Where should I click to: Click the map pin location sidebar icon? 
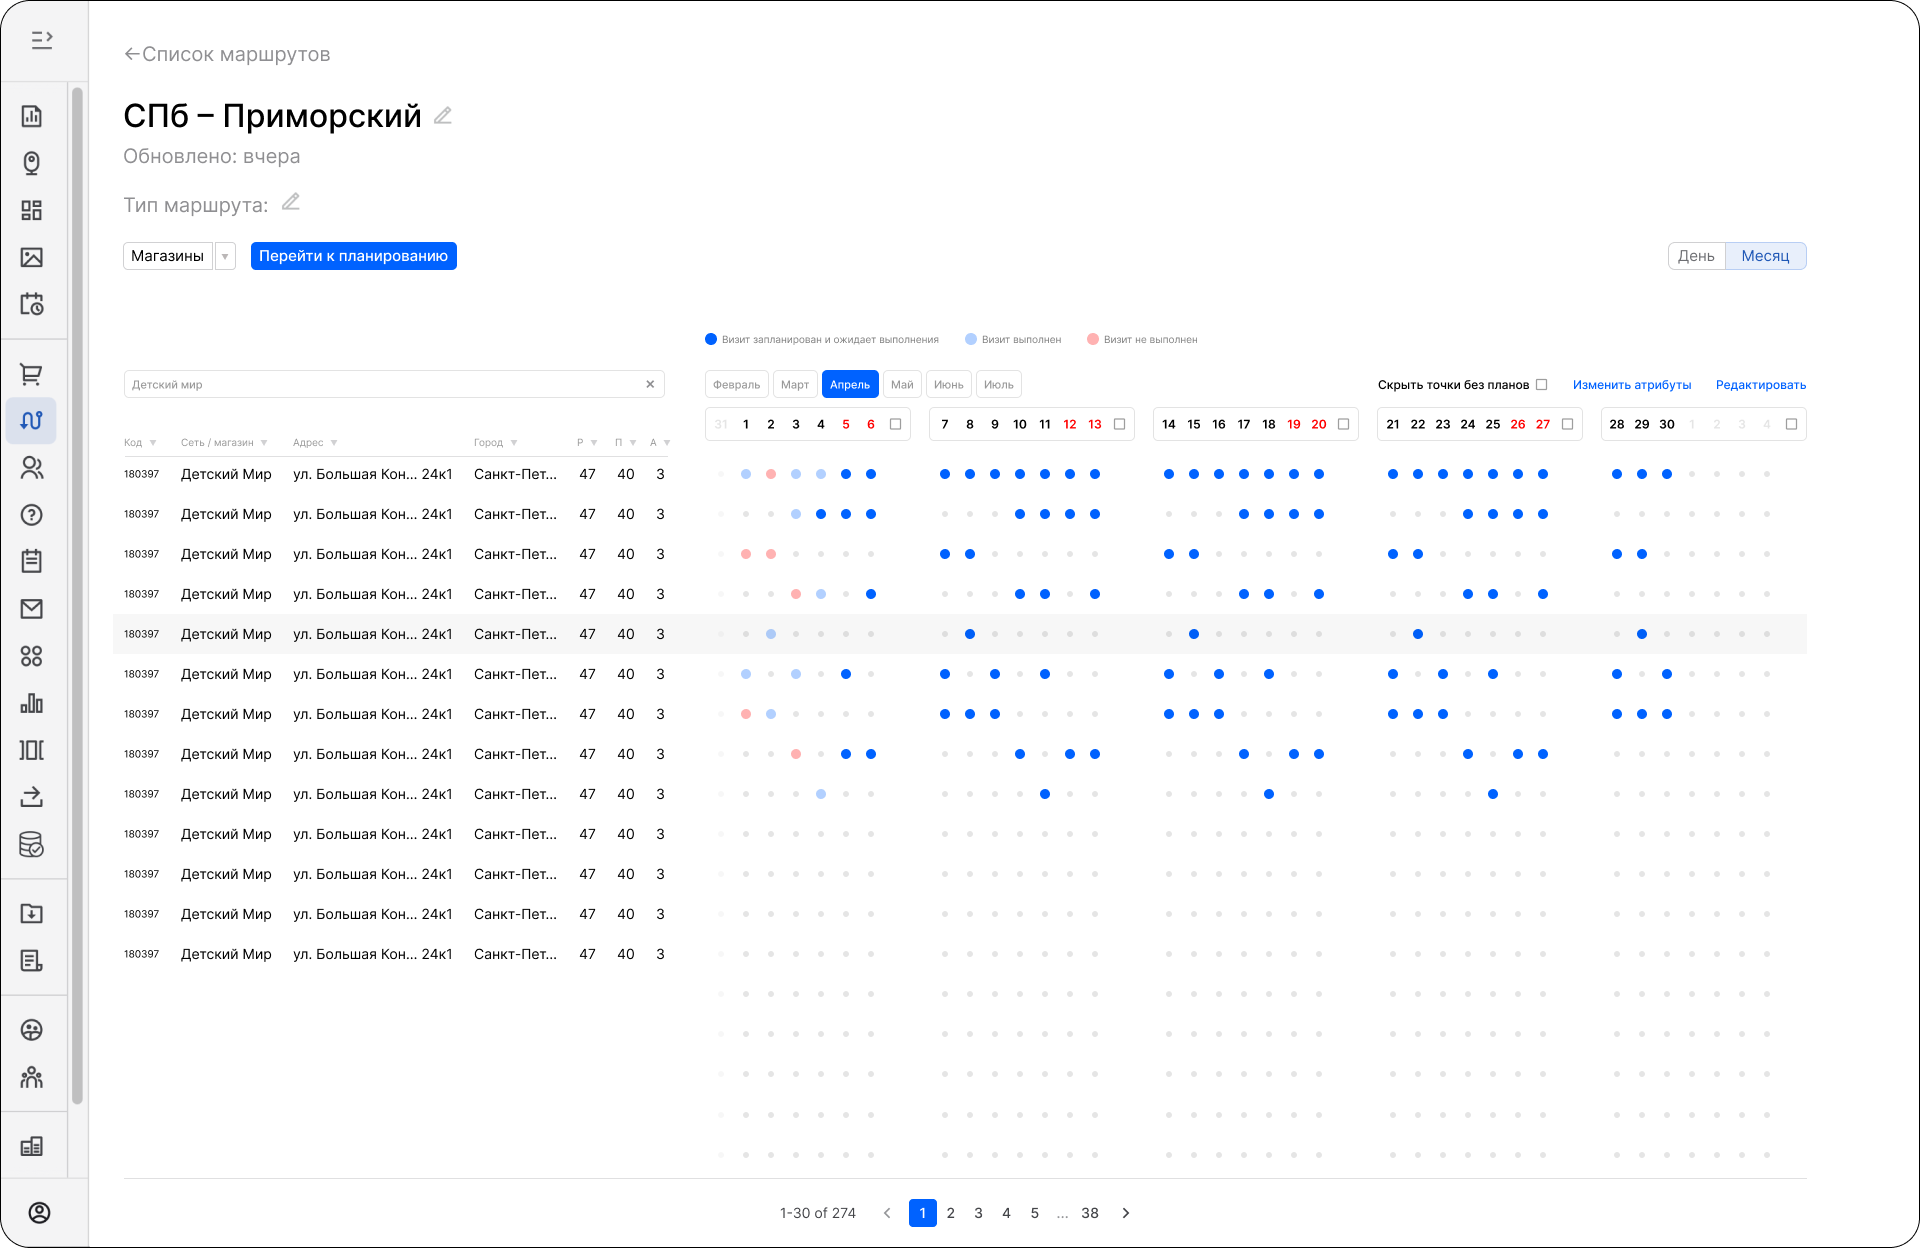point(32,163)
